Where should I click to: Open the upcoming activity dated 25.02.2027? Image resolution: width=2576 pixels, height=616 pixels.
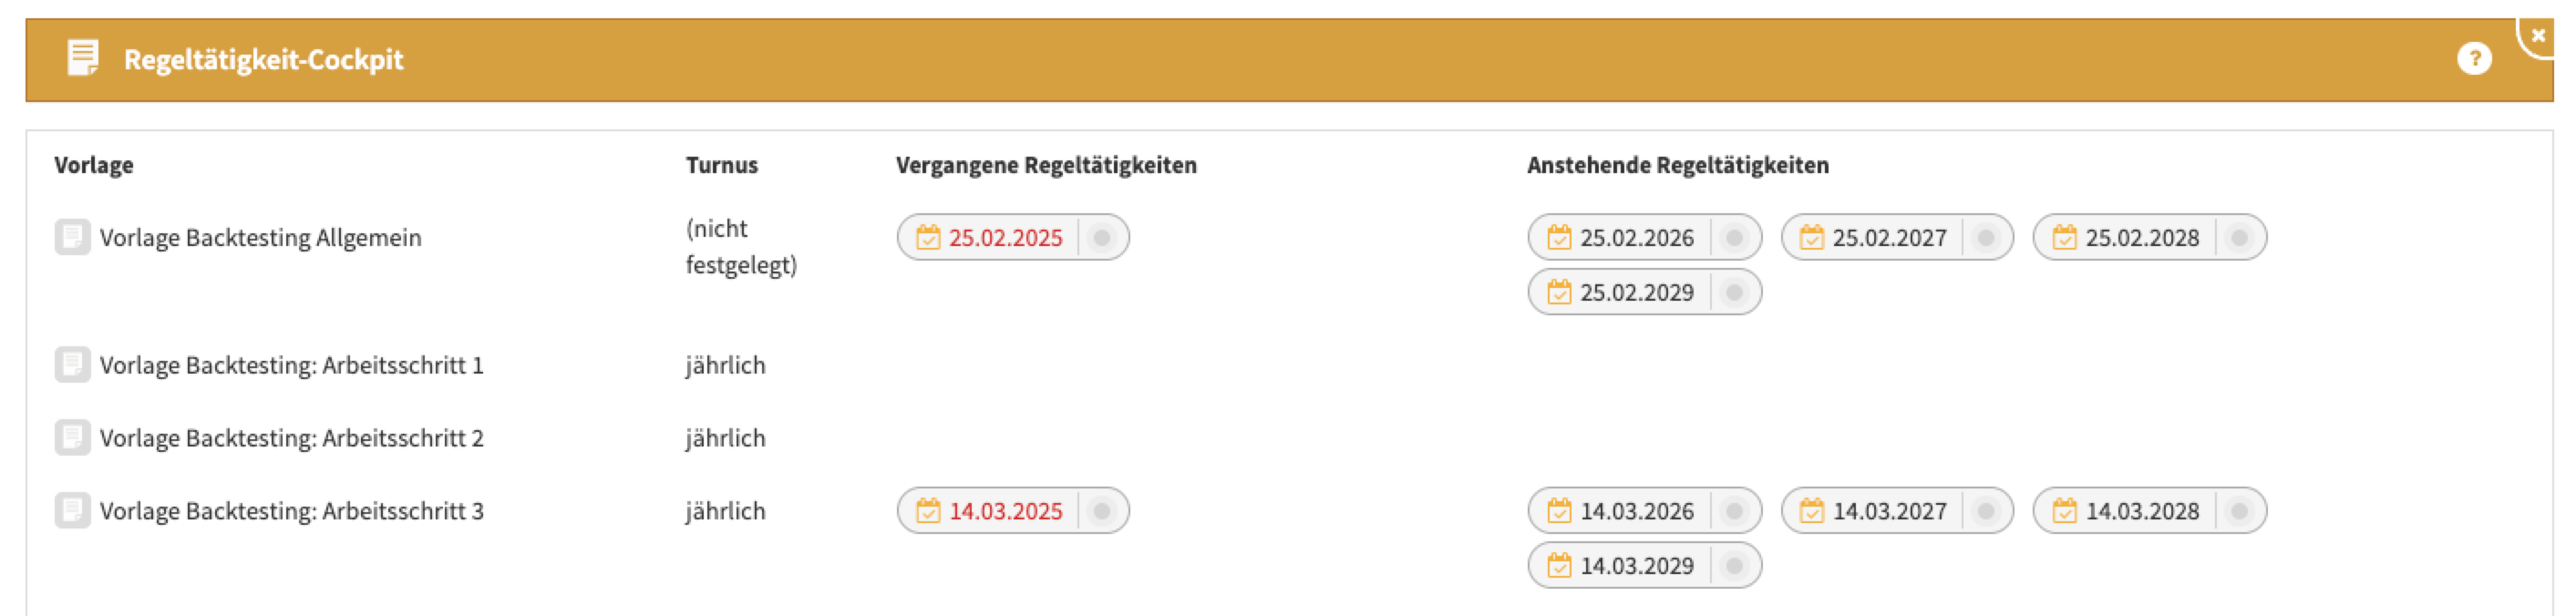point(1889,238)
